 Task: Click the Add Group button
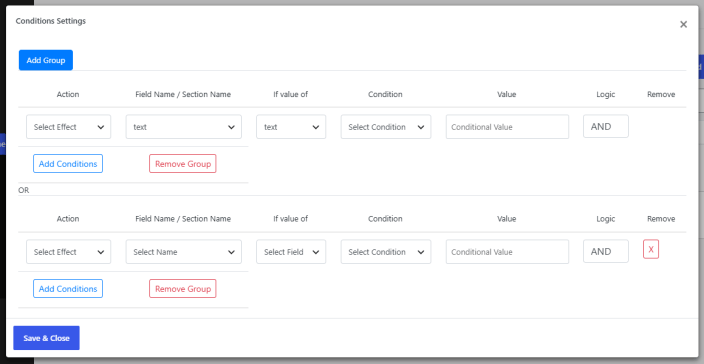pyautogui.click(x=46, y=60)
